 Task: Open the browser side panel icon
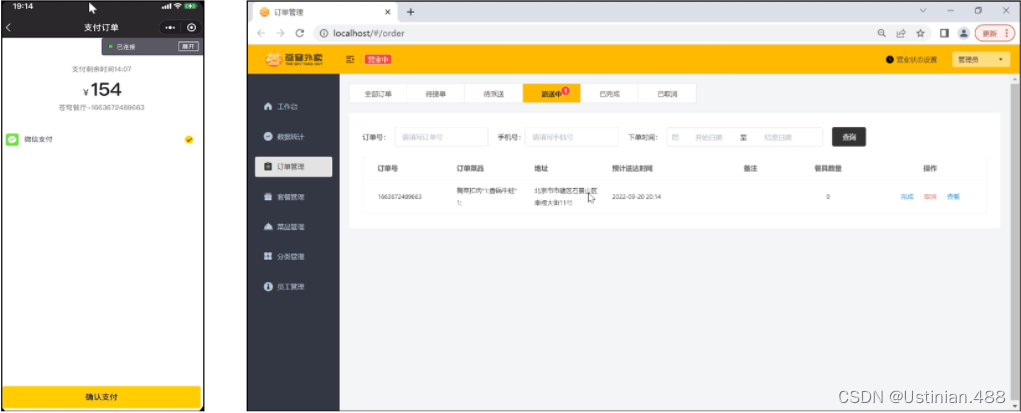[x=944, y=33]
